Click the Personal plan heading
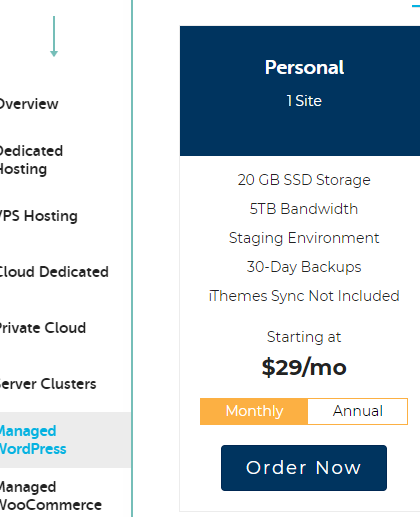 (304, 67)
